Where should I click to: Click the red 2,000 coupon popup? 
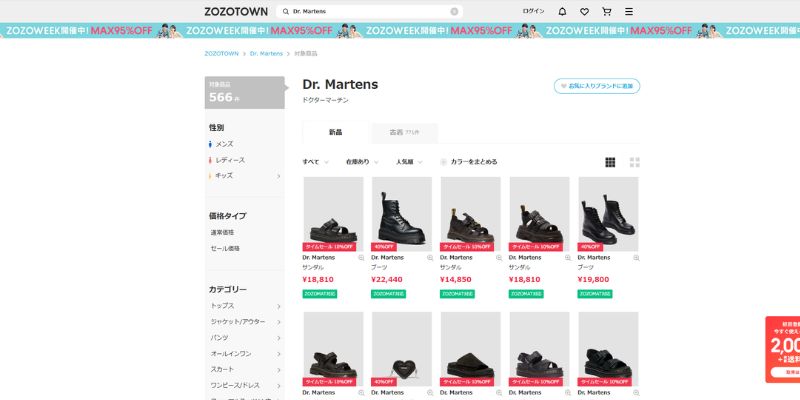coord(783,349)
